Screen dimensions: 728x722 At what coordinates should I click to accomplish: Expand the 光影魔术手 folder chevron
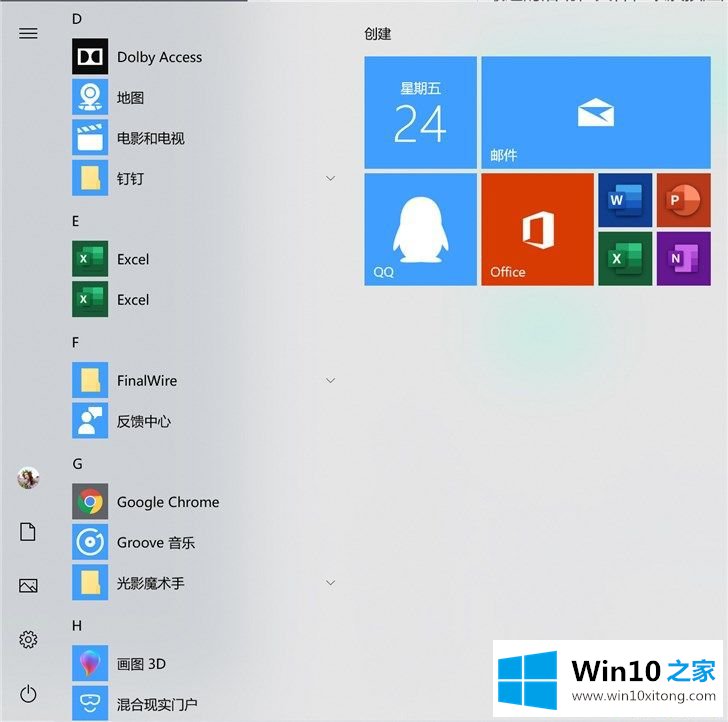[331, 583]
